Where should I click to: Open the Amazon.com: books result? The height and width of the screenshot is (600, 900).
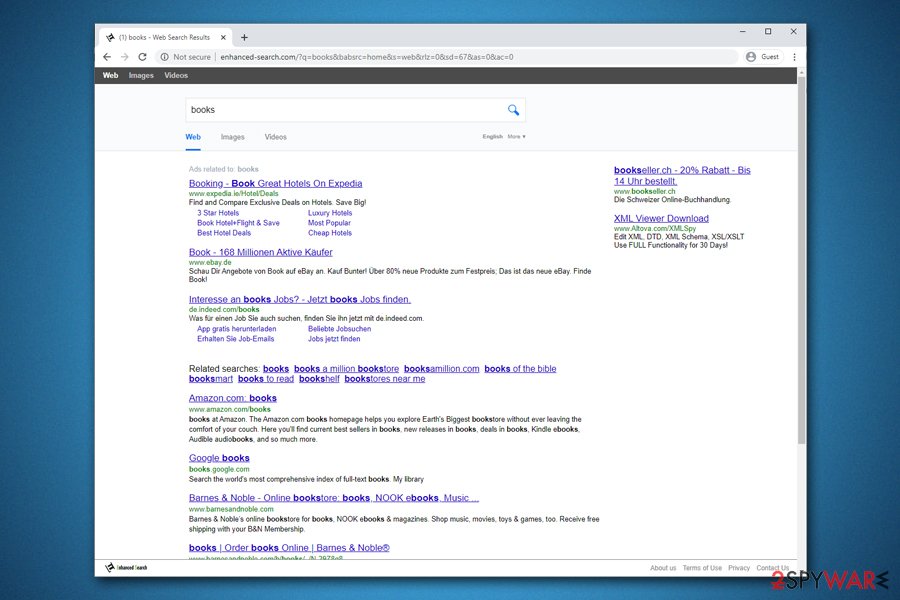[x=232, y=398]
